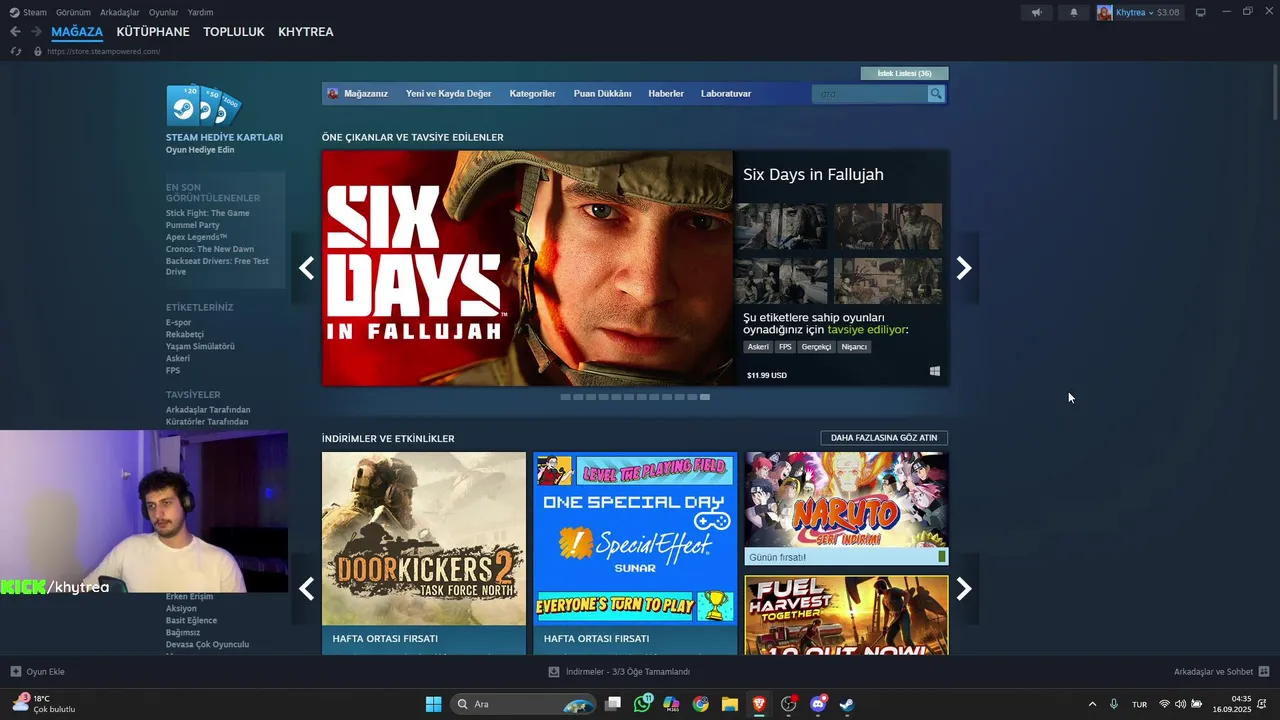Show the next featured game

click(x=964, y=268)
